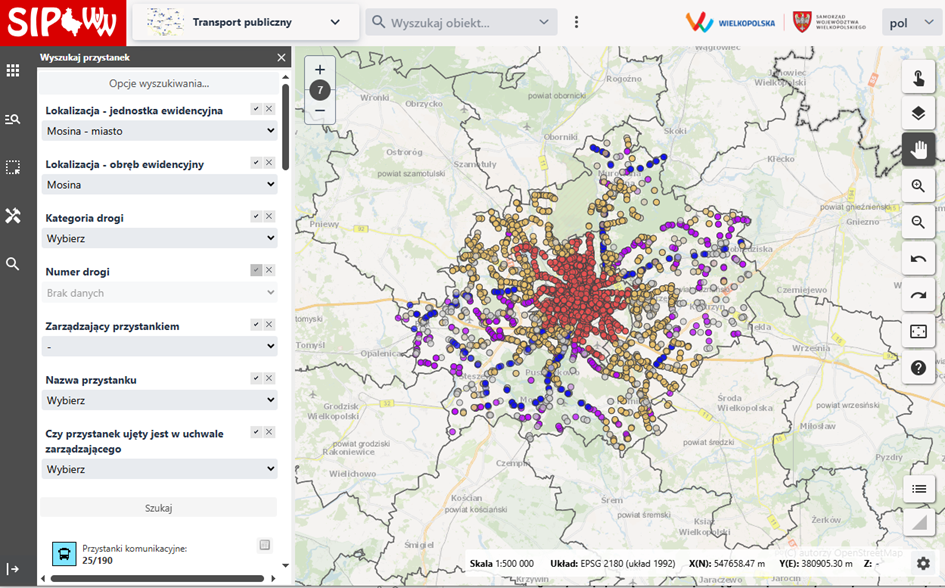Open the layers panel tool
This screenshot has height=588, width=945.
click(918, 113)
